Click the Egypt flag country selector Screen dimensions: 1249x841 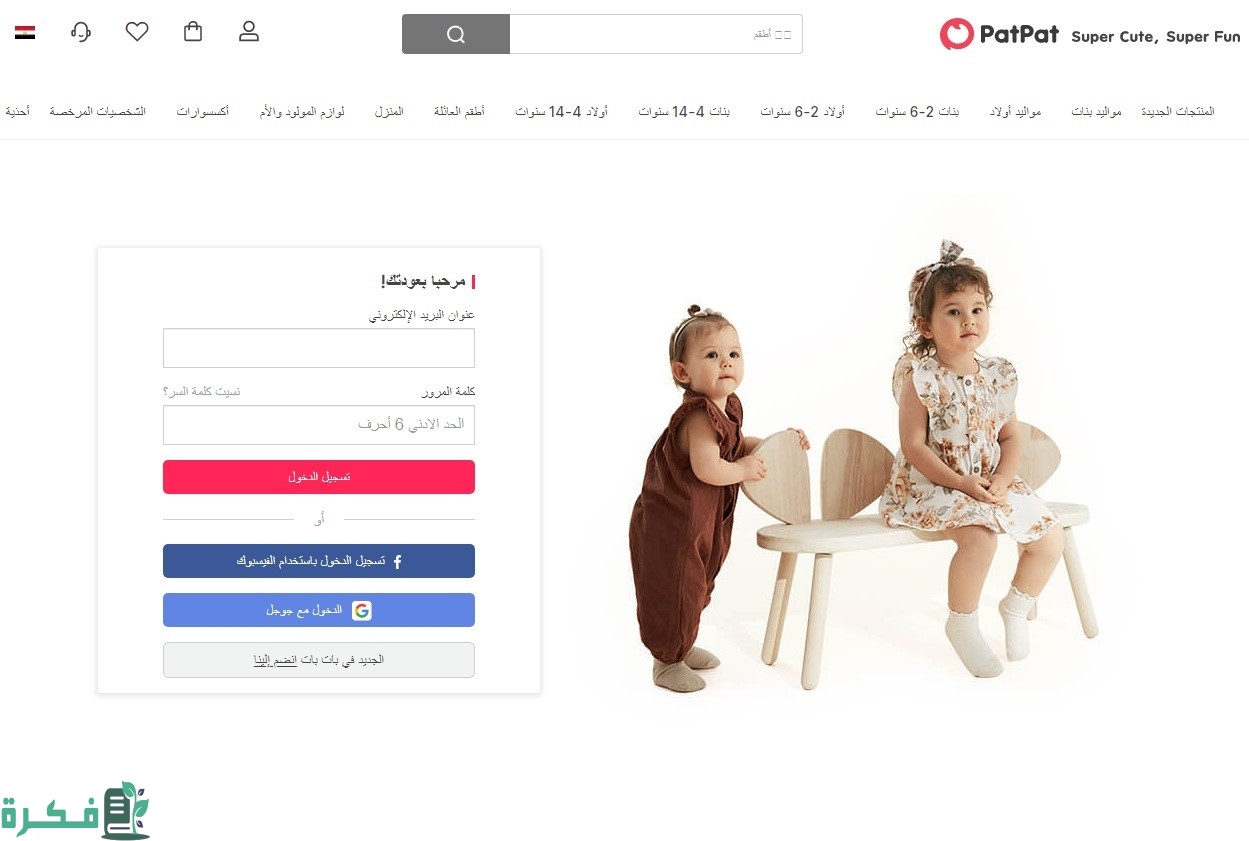[25, 33]
